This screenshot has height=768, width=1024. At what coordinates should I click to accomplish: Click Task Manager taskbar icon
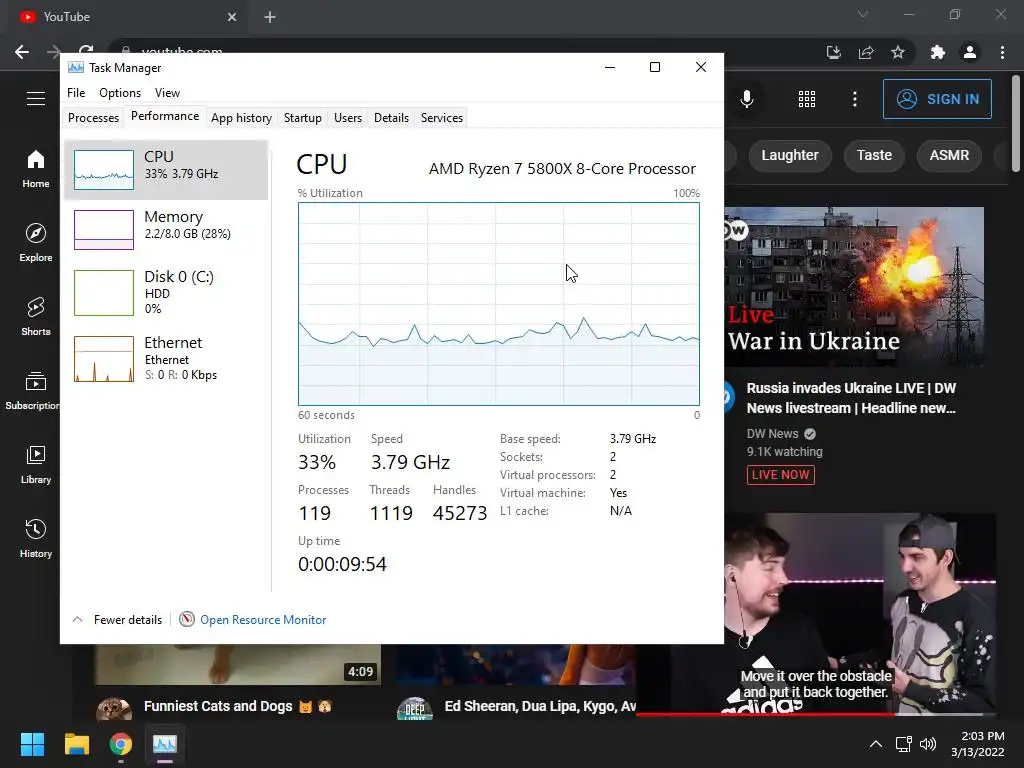(165, 744)
